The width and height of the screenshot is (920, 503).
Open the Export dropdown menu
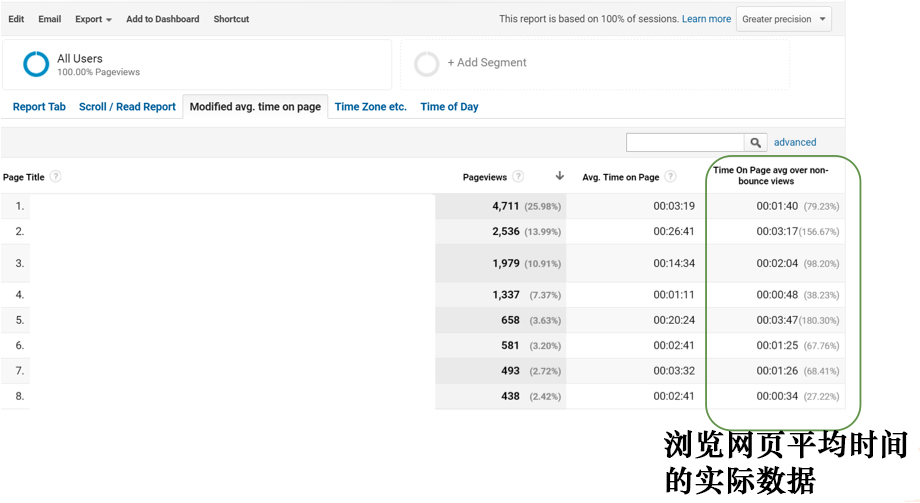point(93,19)
